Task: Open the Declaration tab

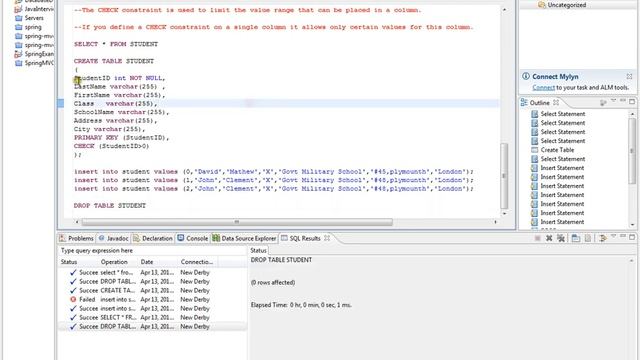Action: click(153, 238)
